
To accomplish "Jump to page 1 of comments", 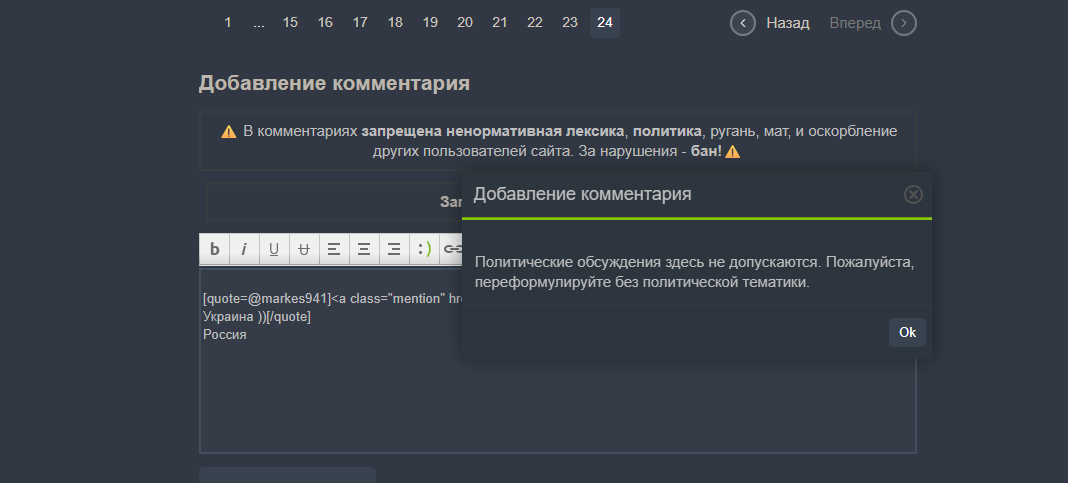I will point(227,23).
